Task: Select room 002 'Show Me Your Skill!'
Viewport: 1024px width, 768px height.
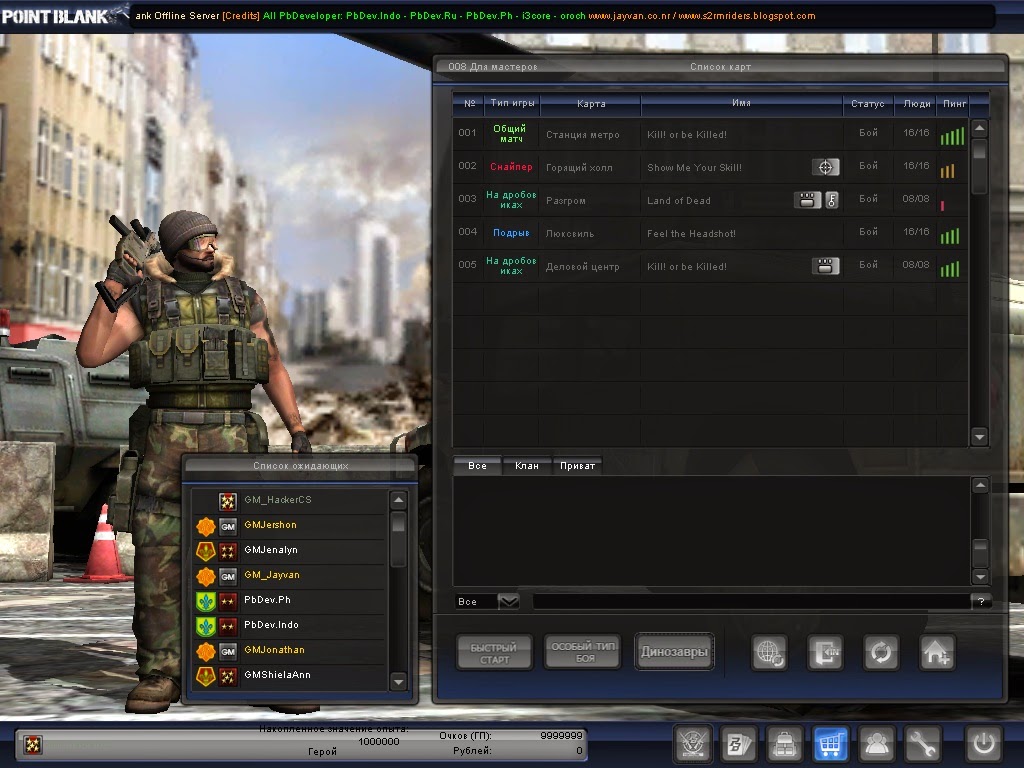Action: 711,167
